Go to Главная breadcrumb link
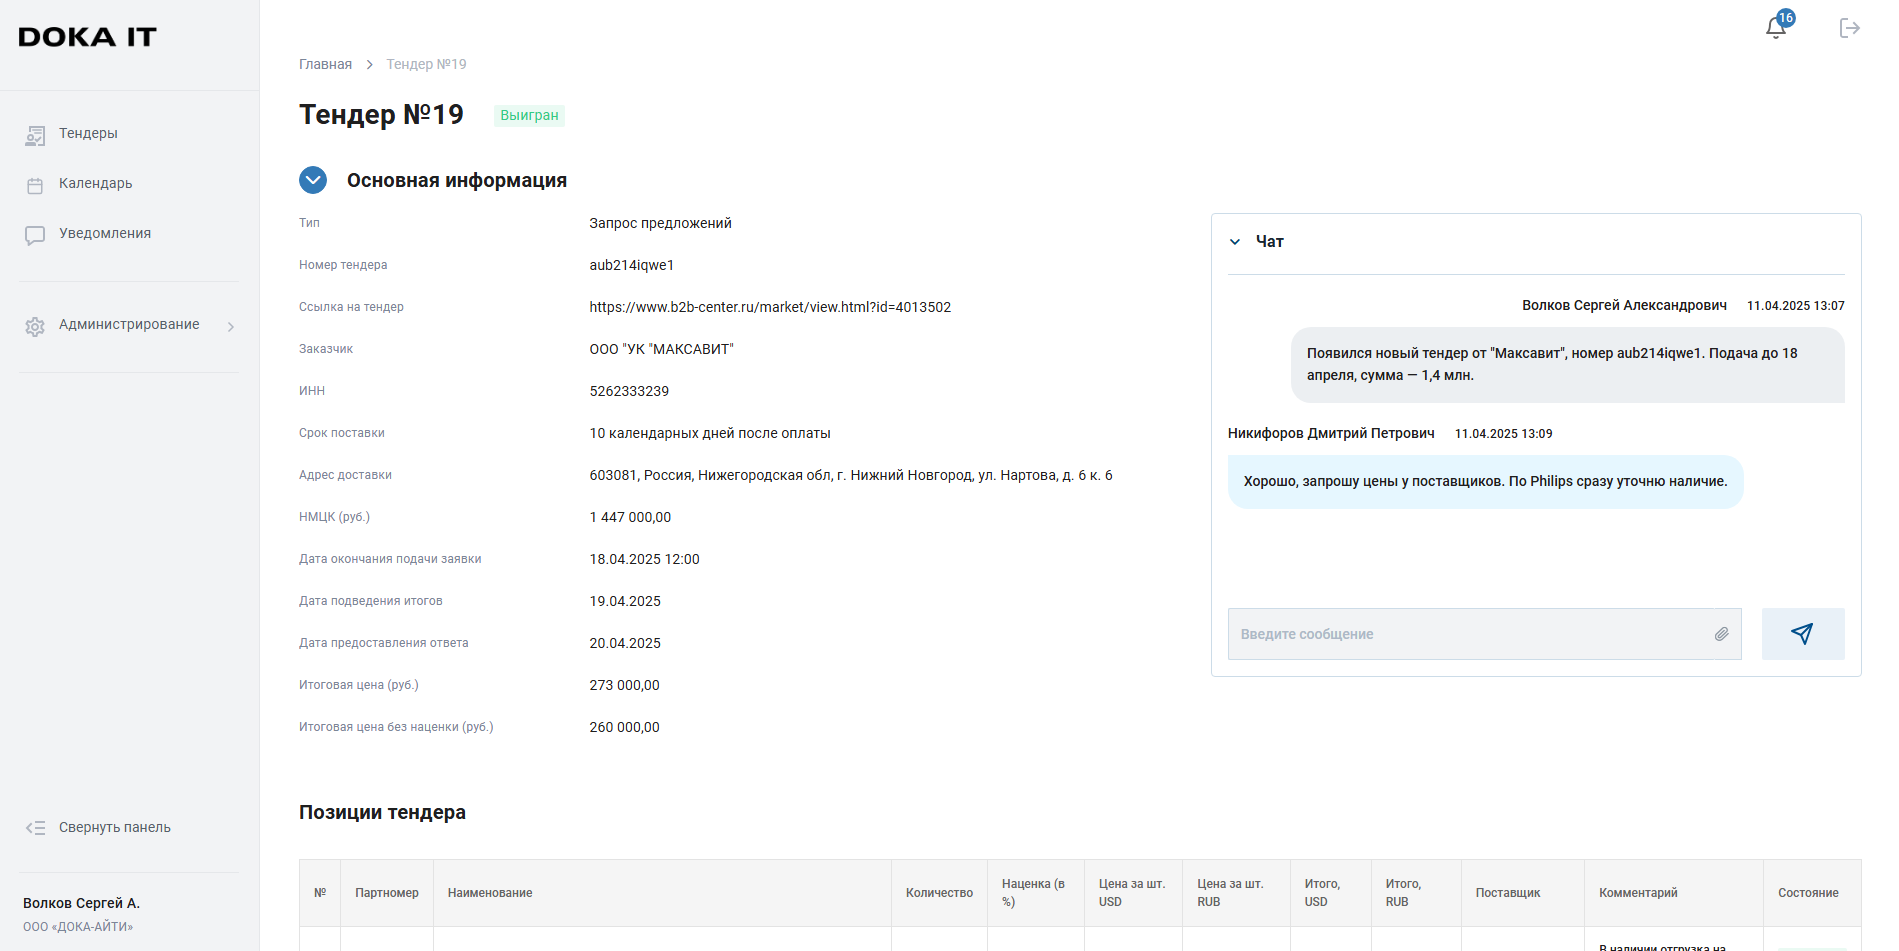1899x951 pixels. click(x=325, y=64)
